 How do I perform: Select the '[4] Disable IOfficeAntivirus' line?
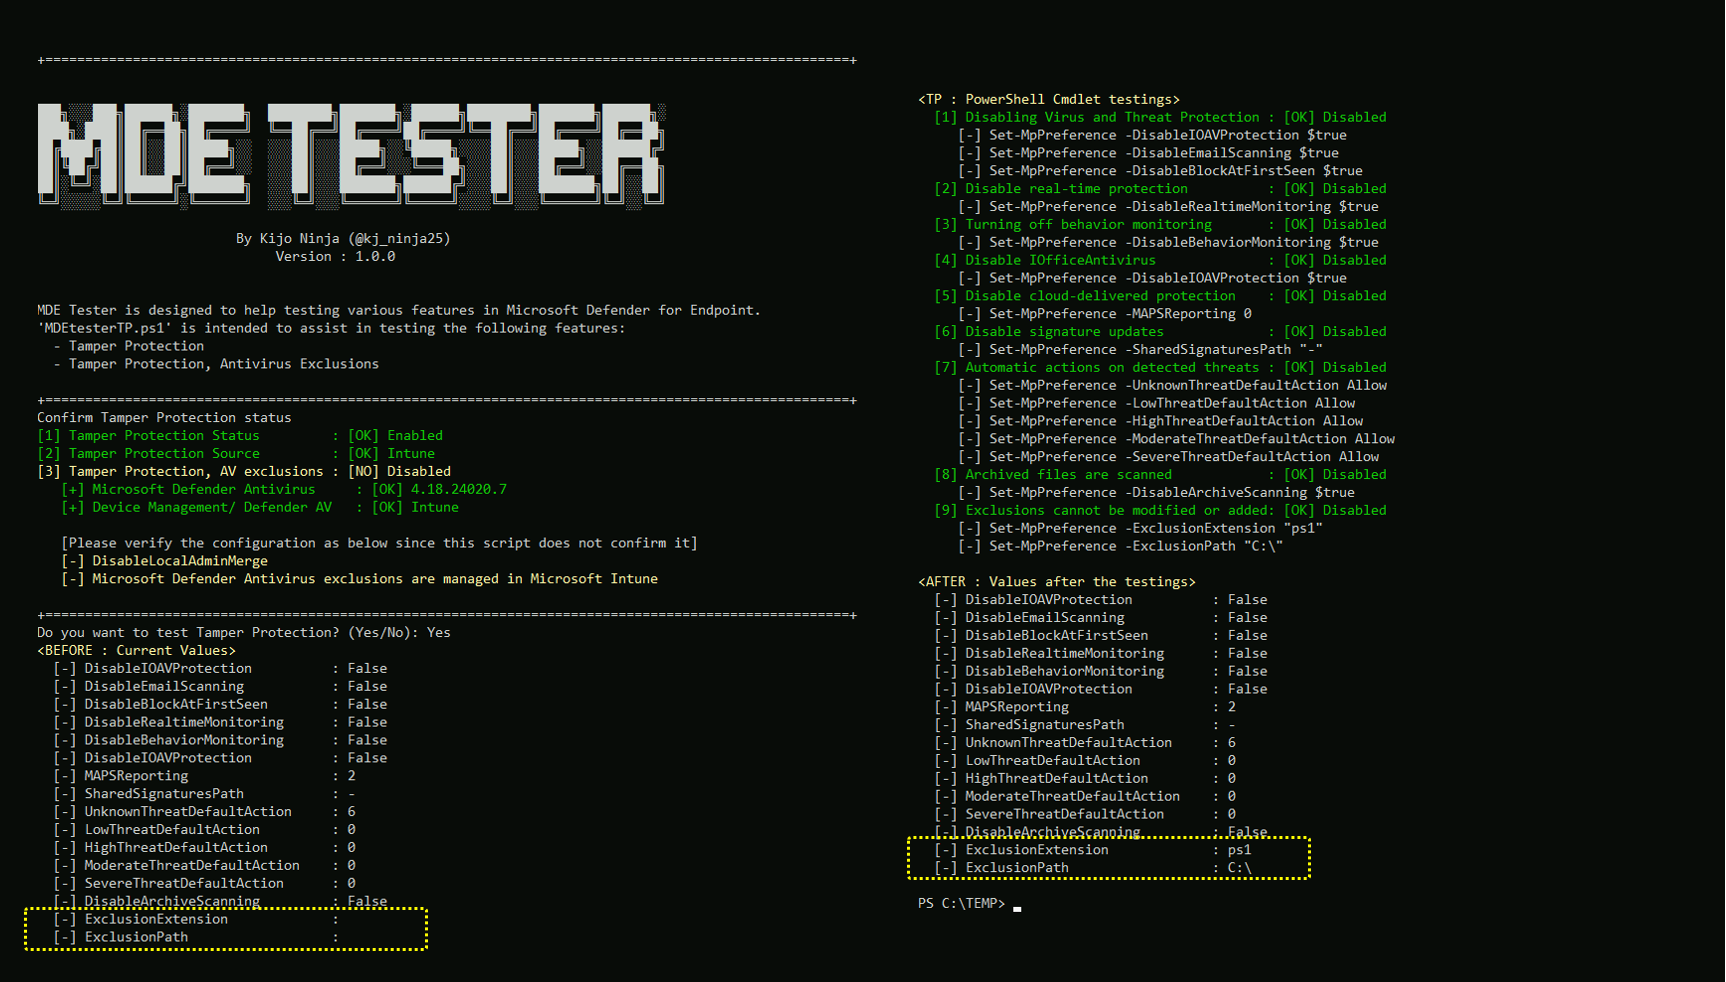click(x=1160, y=261)
